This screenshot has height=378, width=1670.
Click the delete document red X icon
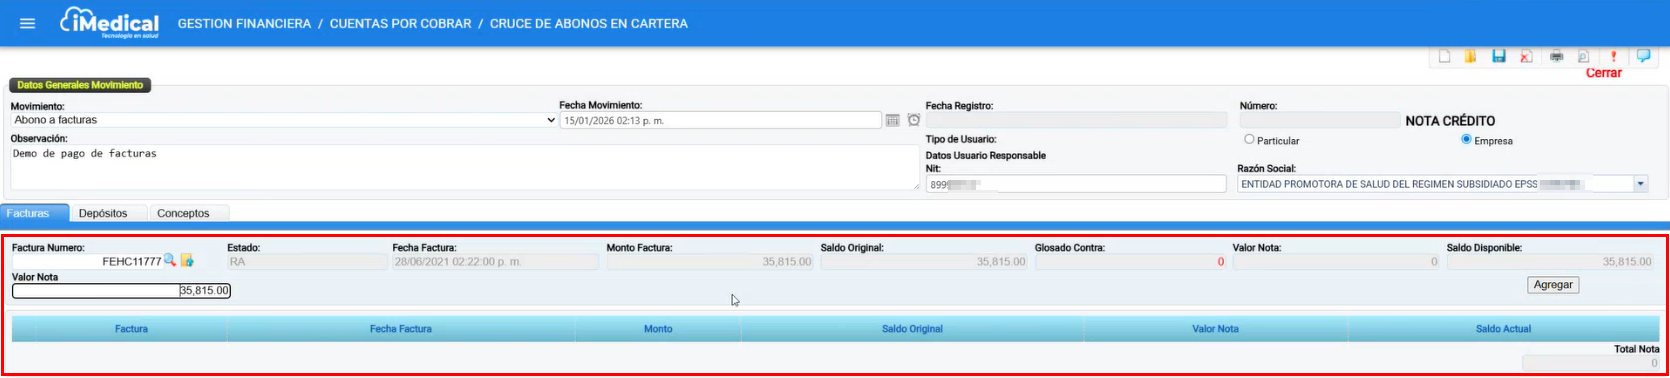[x=1526, y=57]
